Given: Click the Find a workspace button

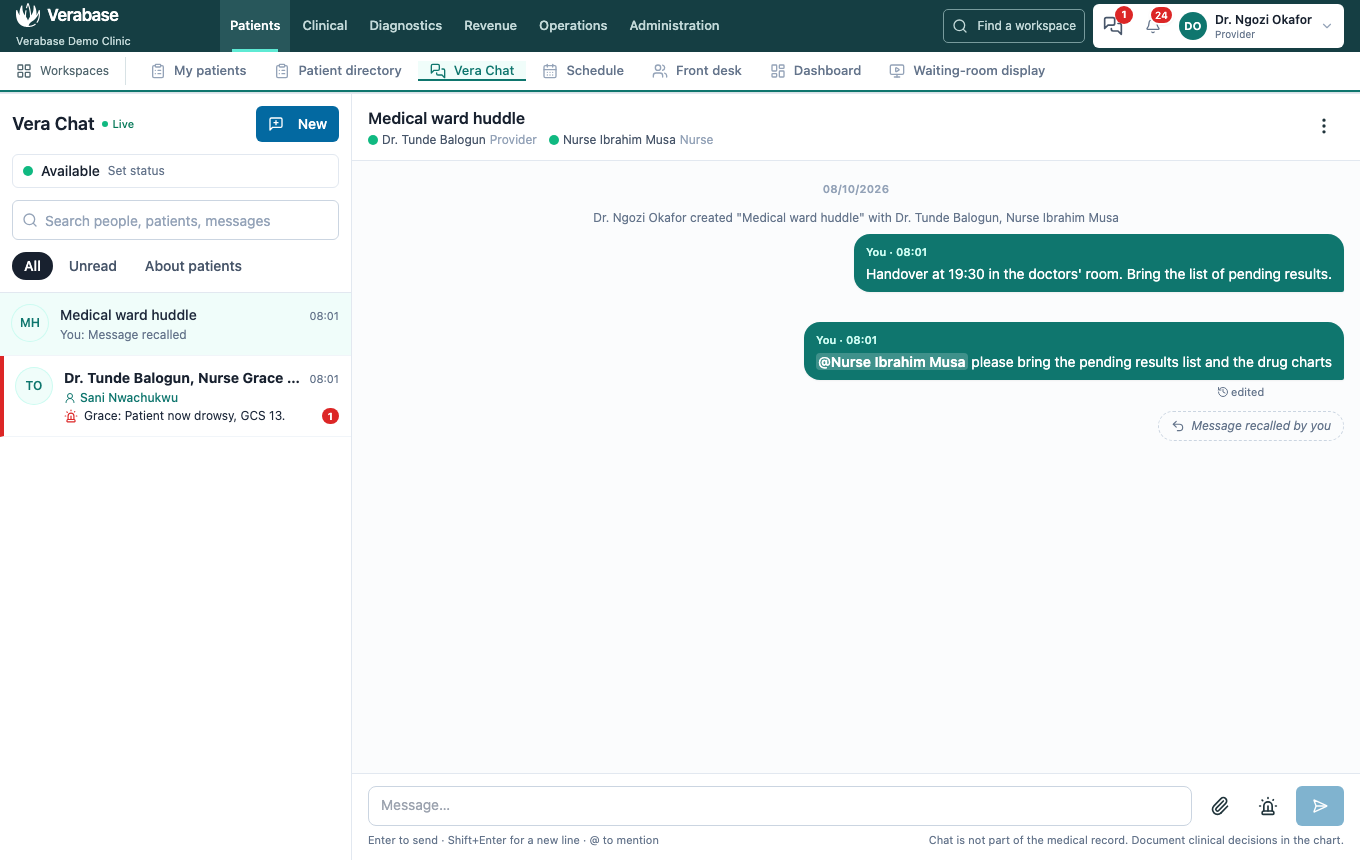Looking at the screenshot, I should (x=1014, y=26).
